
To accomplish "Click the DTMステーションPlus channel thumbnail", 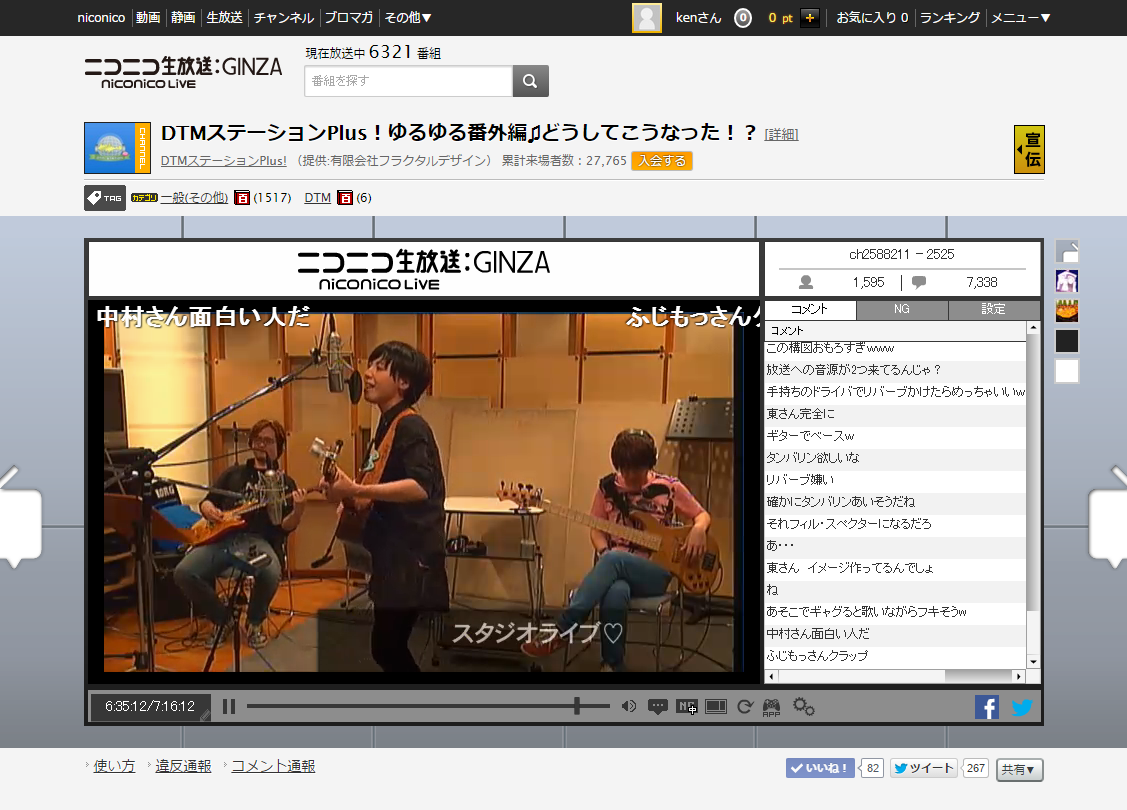I will (x=117, y=148).
